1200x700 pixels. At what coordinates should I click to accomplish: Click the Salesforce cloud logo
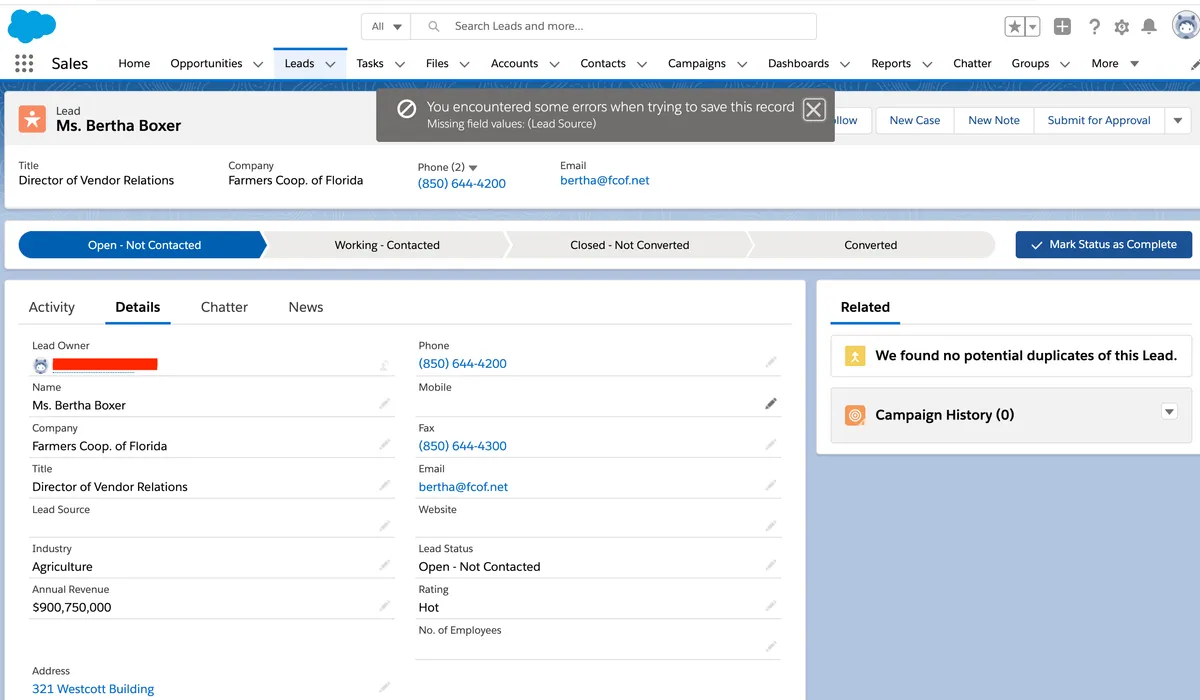pos(32,25)
